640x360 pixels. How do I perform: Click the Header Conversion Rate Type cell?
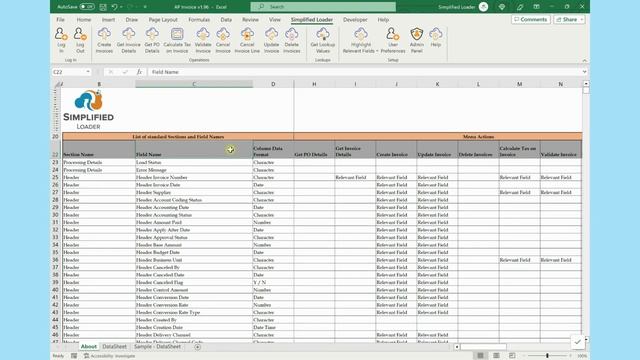(194, 312)
